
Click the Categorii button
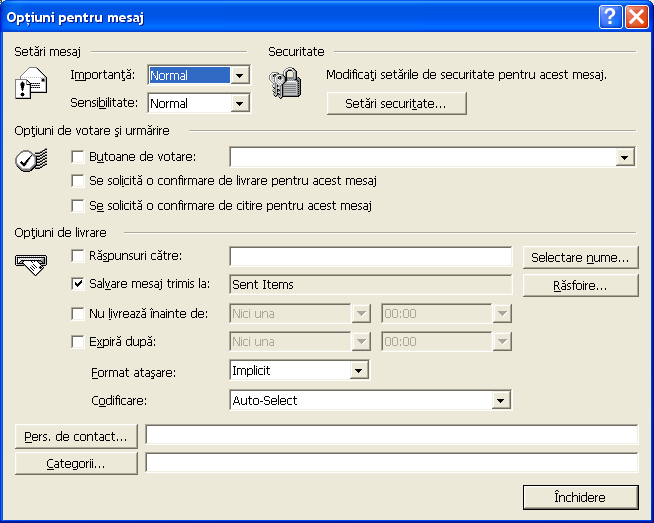(x=76, y=464)
